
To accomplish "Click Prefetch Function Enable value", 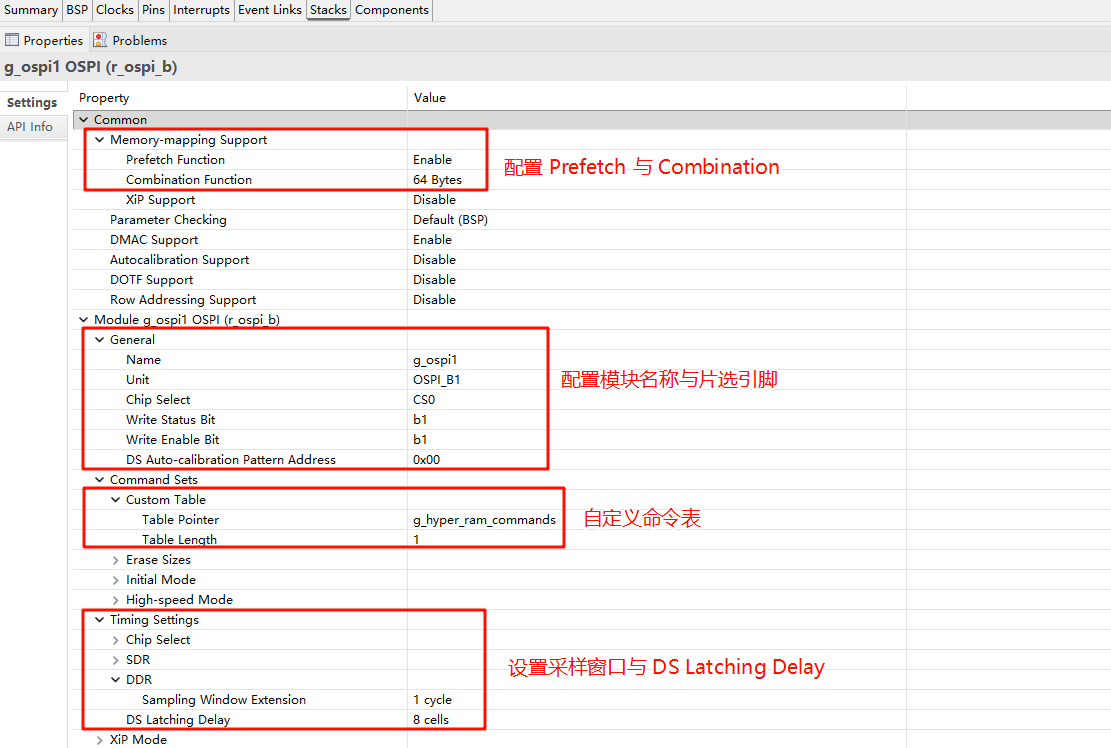I will point(432,160).
